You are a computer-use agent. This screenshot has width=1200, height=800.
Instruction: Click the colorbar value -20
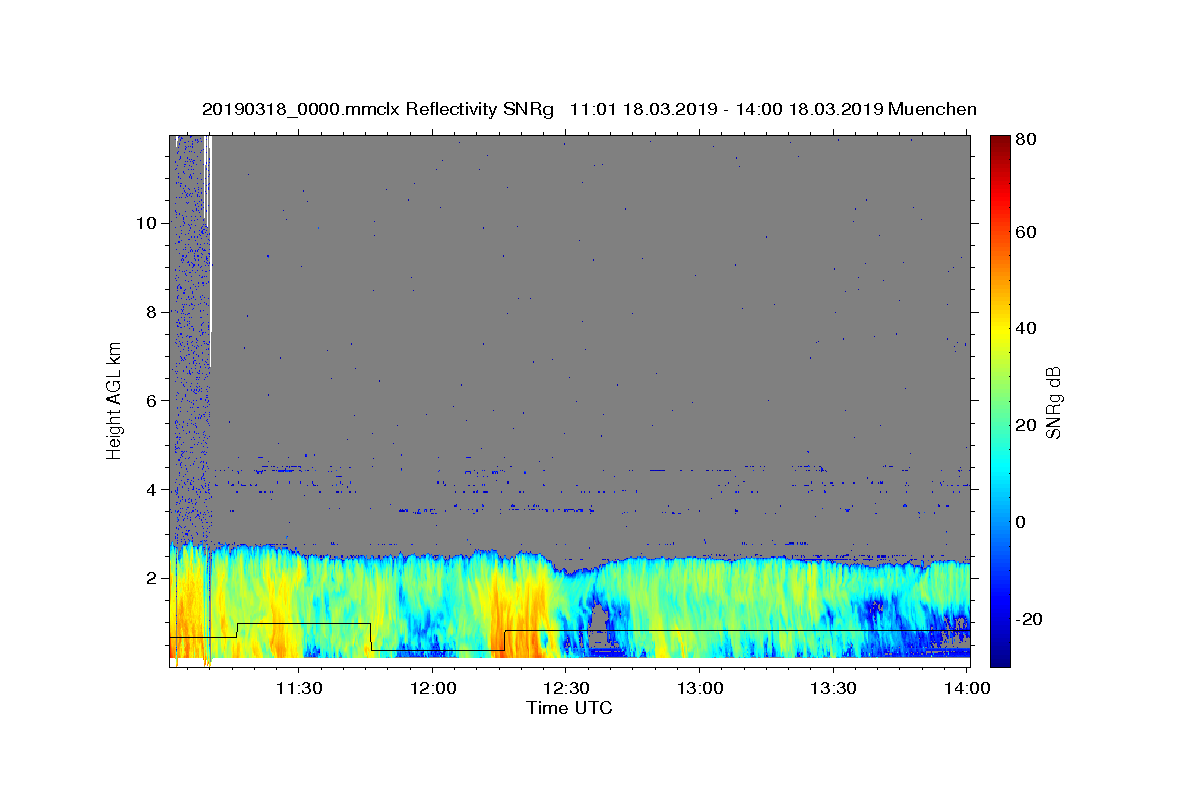click(1029, 619)
